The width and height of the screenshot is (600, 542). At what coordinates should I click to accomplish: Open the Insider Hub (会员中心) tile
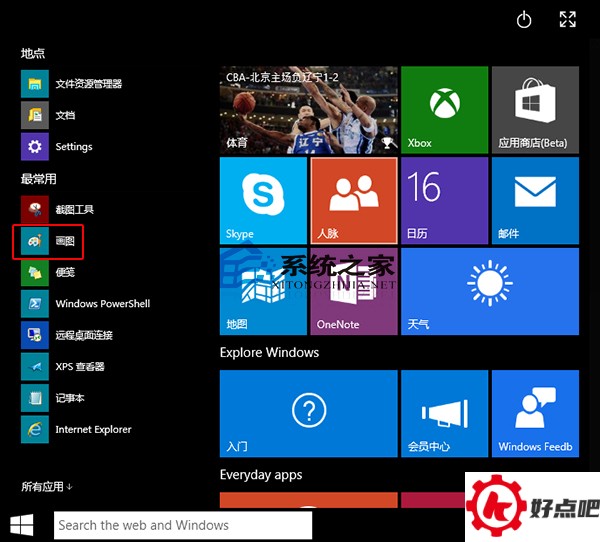tap(445, 413)
